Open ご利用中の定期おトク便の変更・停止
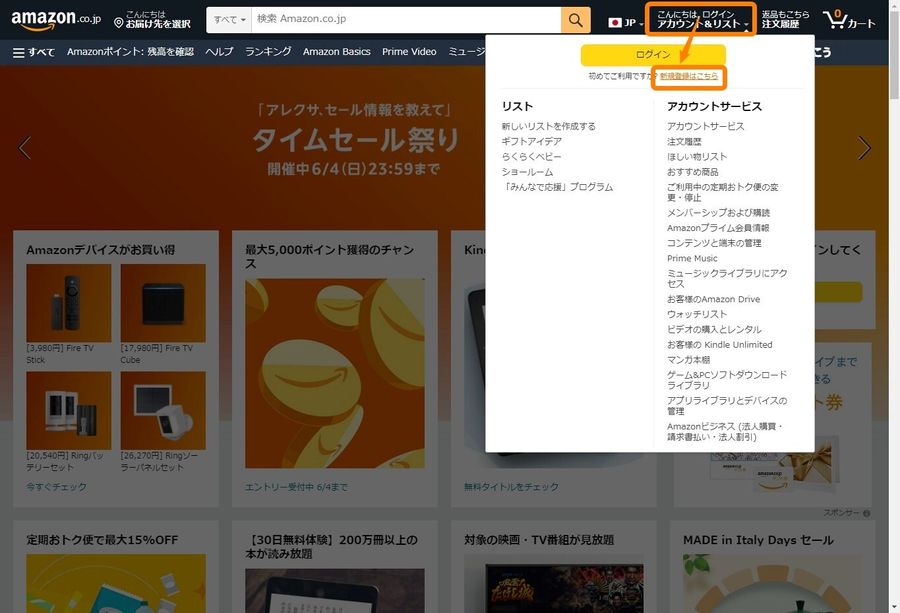The width and height of the screenshot is (900, 613). tap(723, 192)
